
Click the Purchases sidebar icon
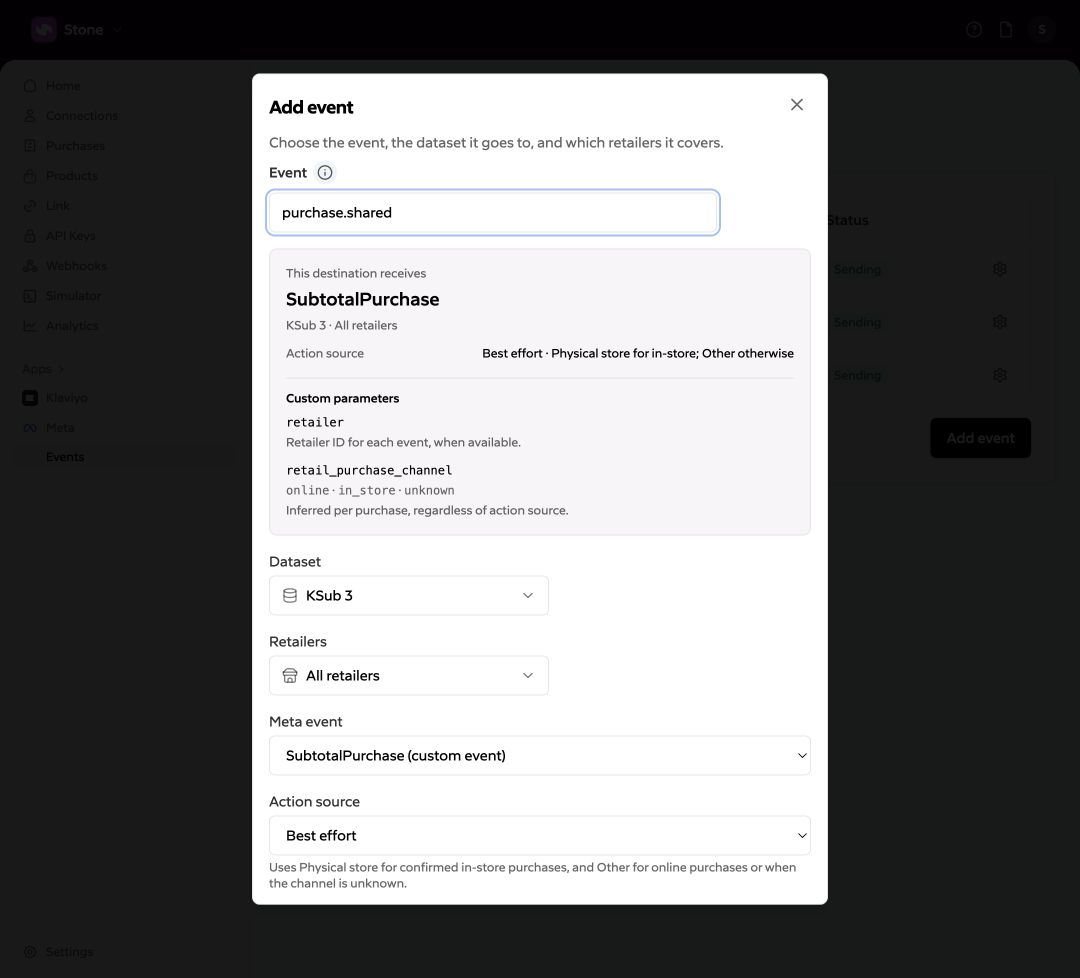tap(30, 146)
